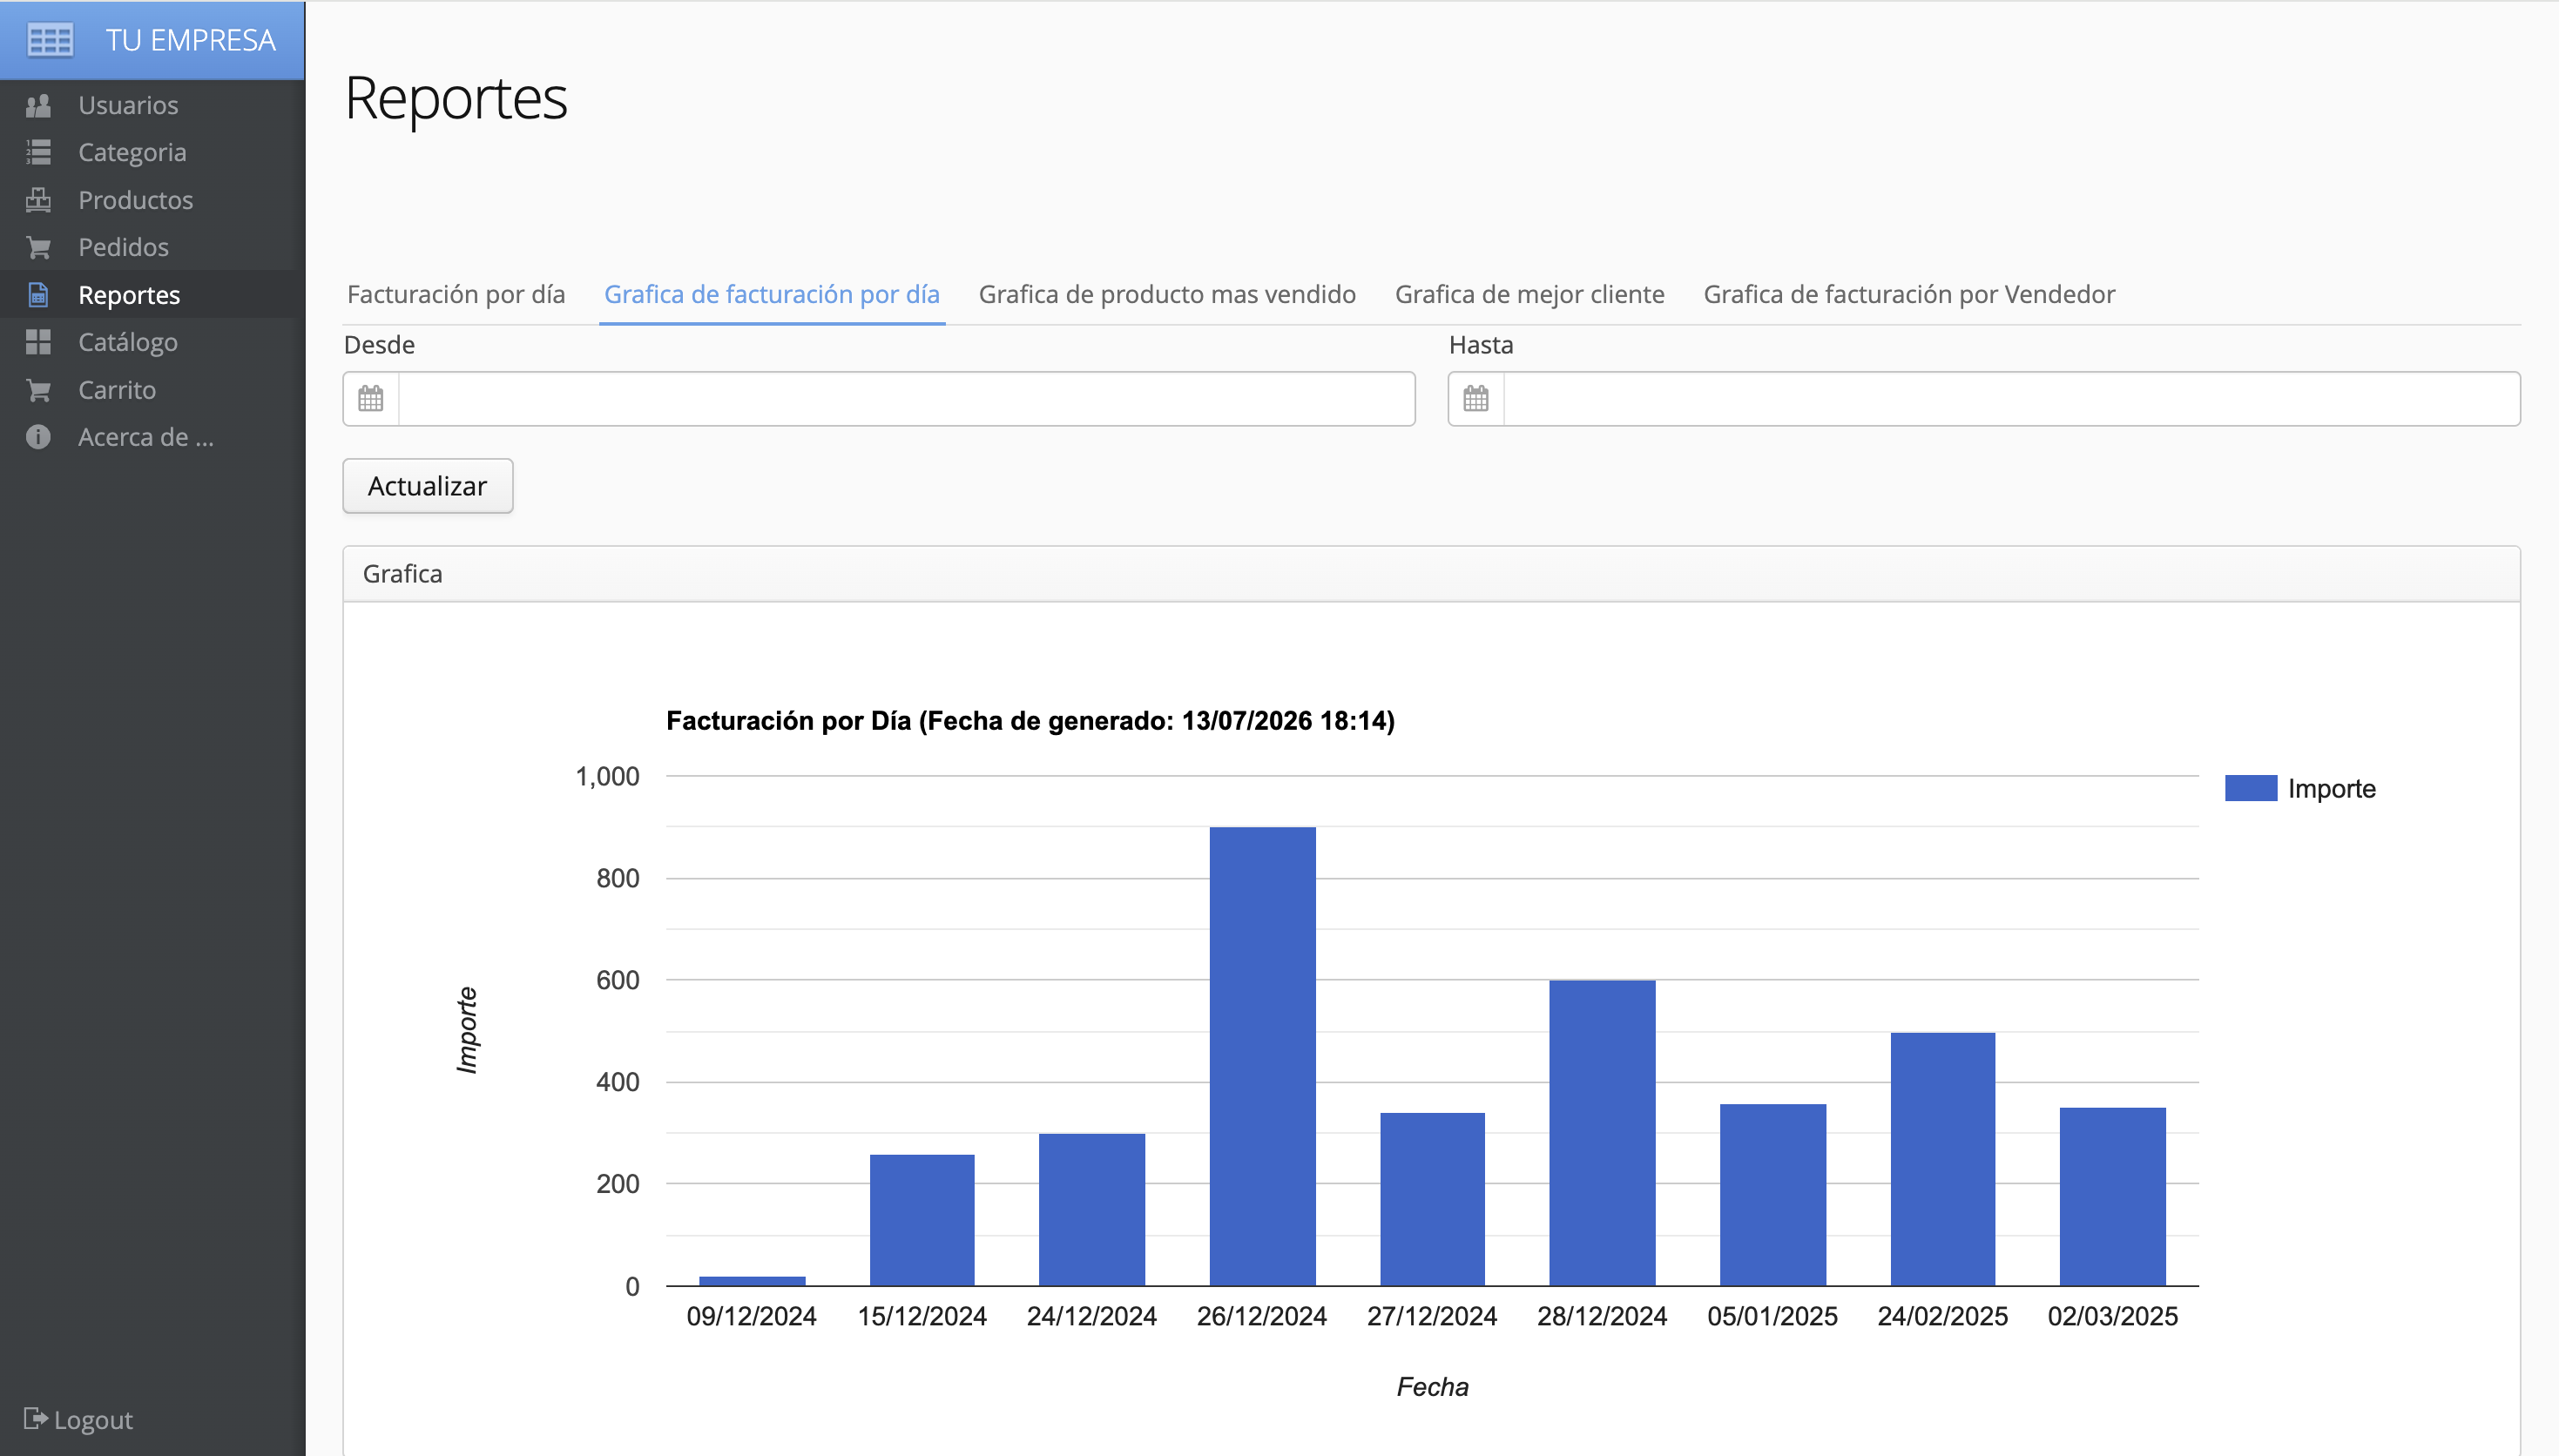Click the 05/01/2025 bar
The width and height of the screenshot is (2559, 1456).
click(1773, 1195)
